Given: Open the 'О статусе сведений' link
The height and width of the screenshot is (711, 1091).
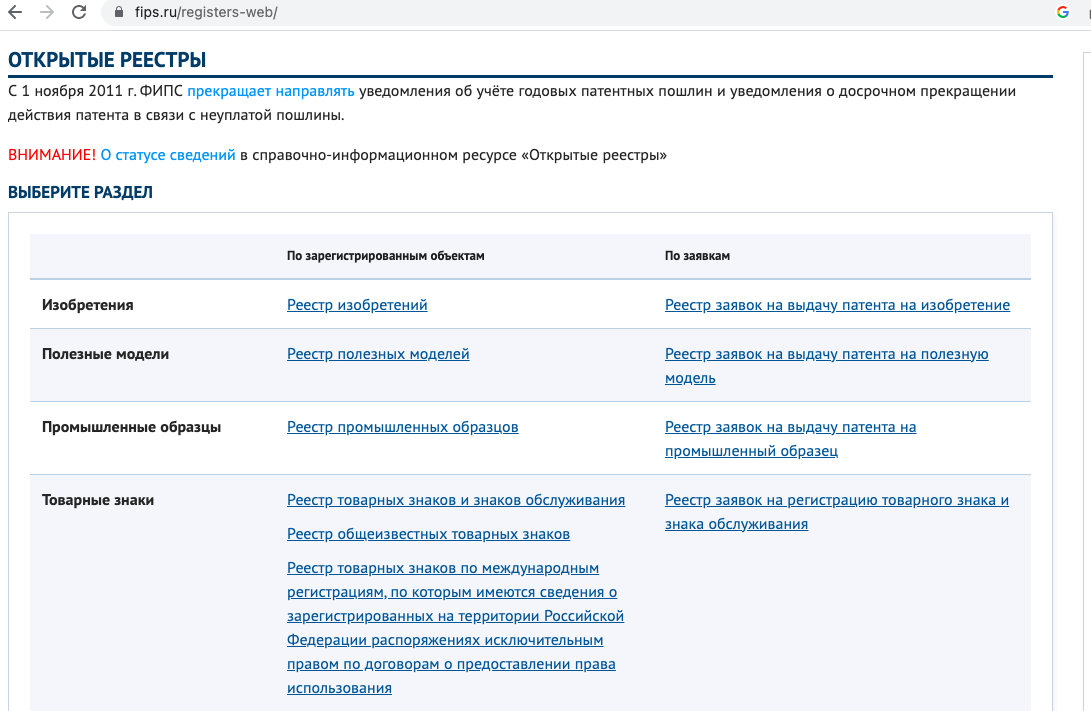Looking at the screenshot, I should [x=168, y=155].
